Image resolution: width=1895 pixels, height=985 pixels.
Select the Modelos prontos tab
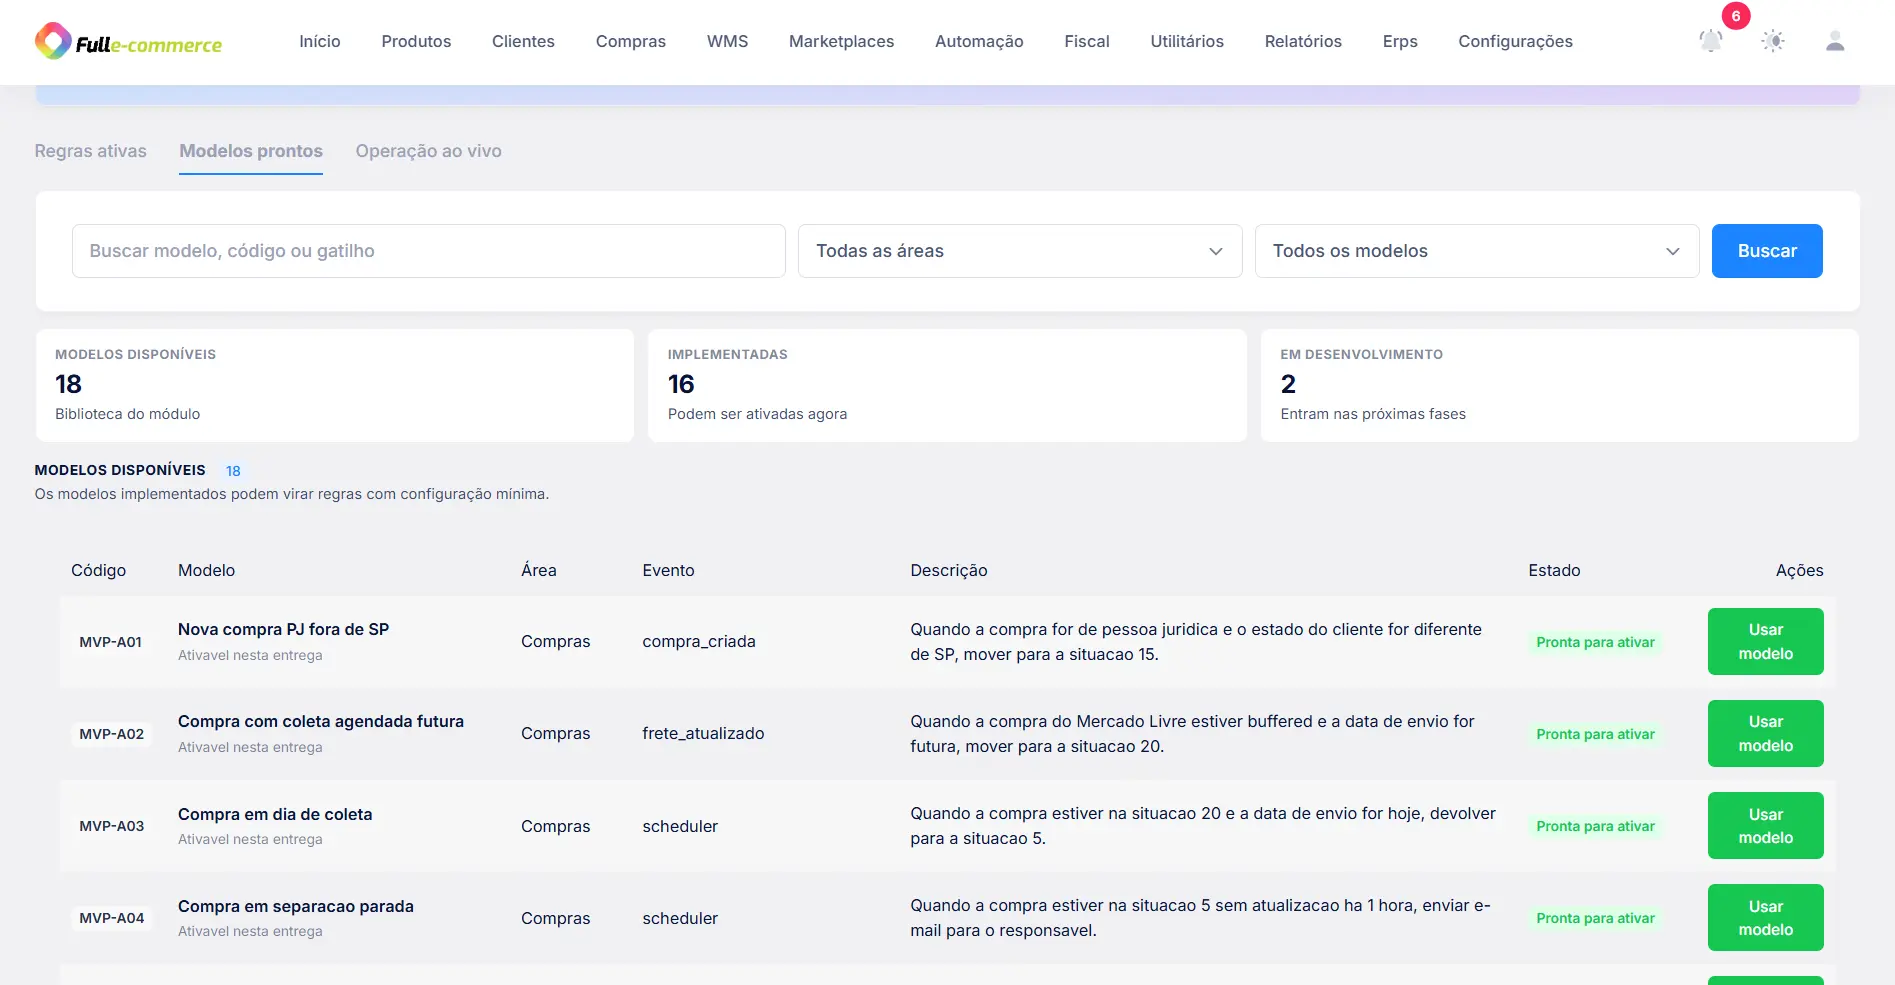(251, 151)
